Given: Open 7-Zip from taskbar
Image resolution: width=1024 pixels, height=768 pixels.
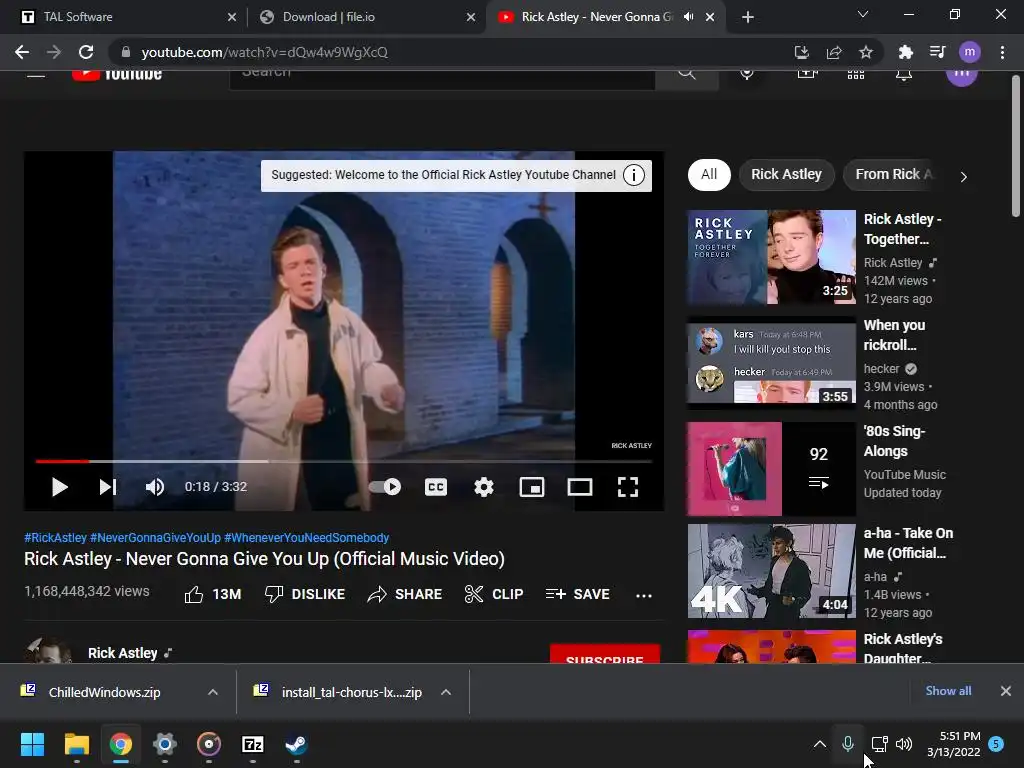Looking at the screenshot, I should click(253, 744).
